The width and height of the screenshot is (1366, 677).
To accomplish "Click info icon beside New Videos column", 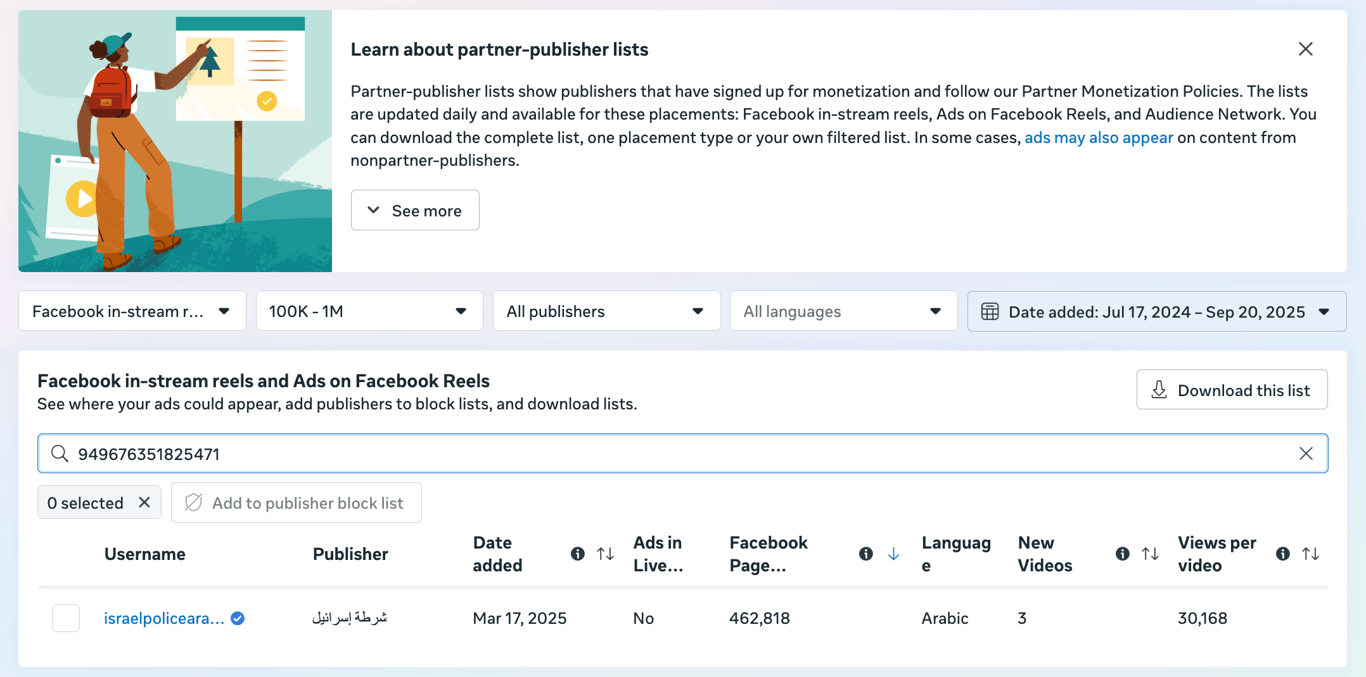I will tap(1123, 554).
